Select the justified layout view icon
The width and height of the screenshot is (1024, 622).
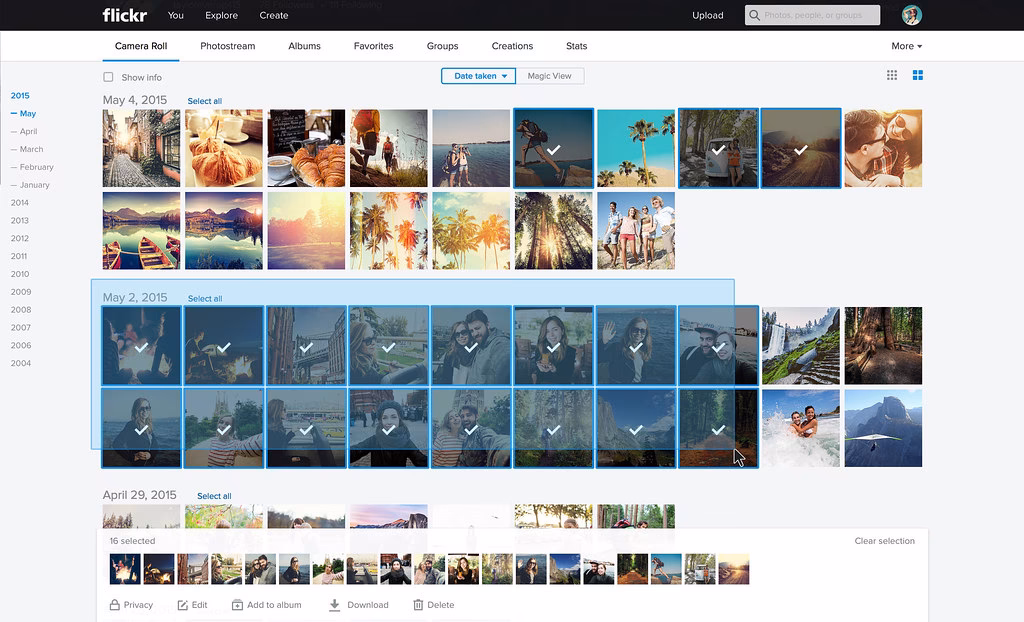point(917,75)
